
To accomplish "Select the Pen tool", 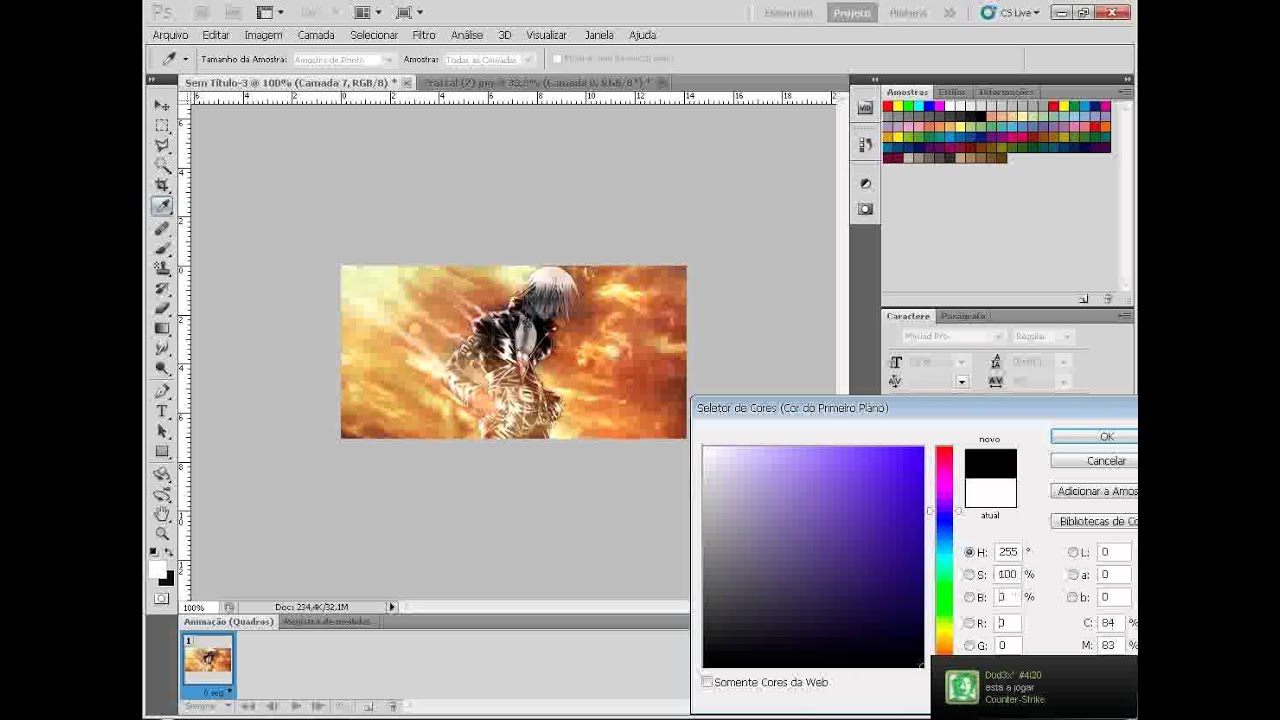I will (162, 391).
